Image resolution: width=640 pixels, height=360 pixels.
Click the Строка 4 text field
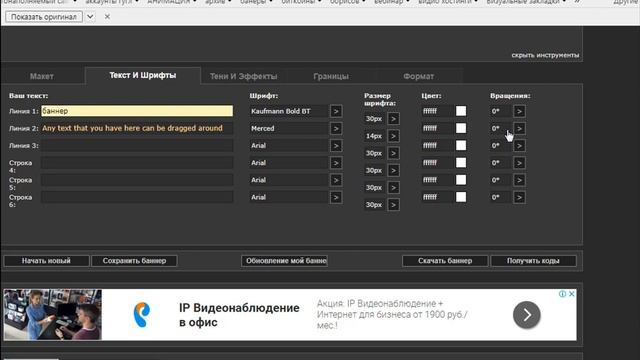pyautogui.click(x=137, y=163)
